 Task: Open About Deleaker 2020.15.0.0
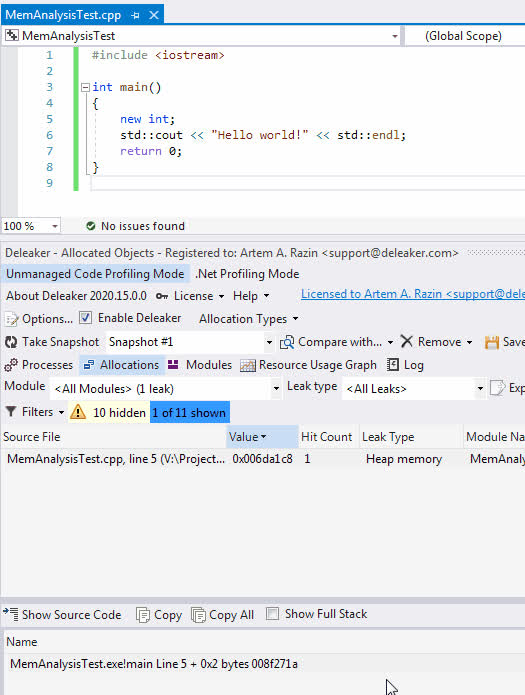pos(76,296)
